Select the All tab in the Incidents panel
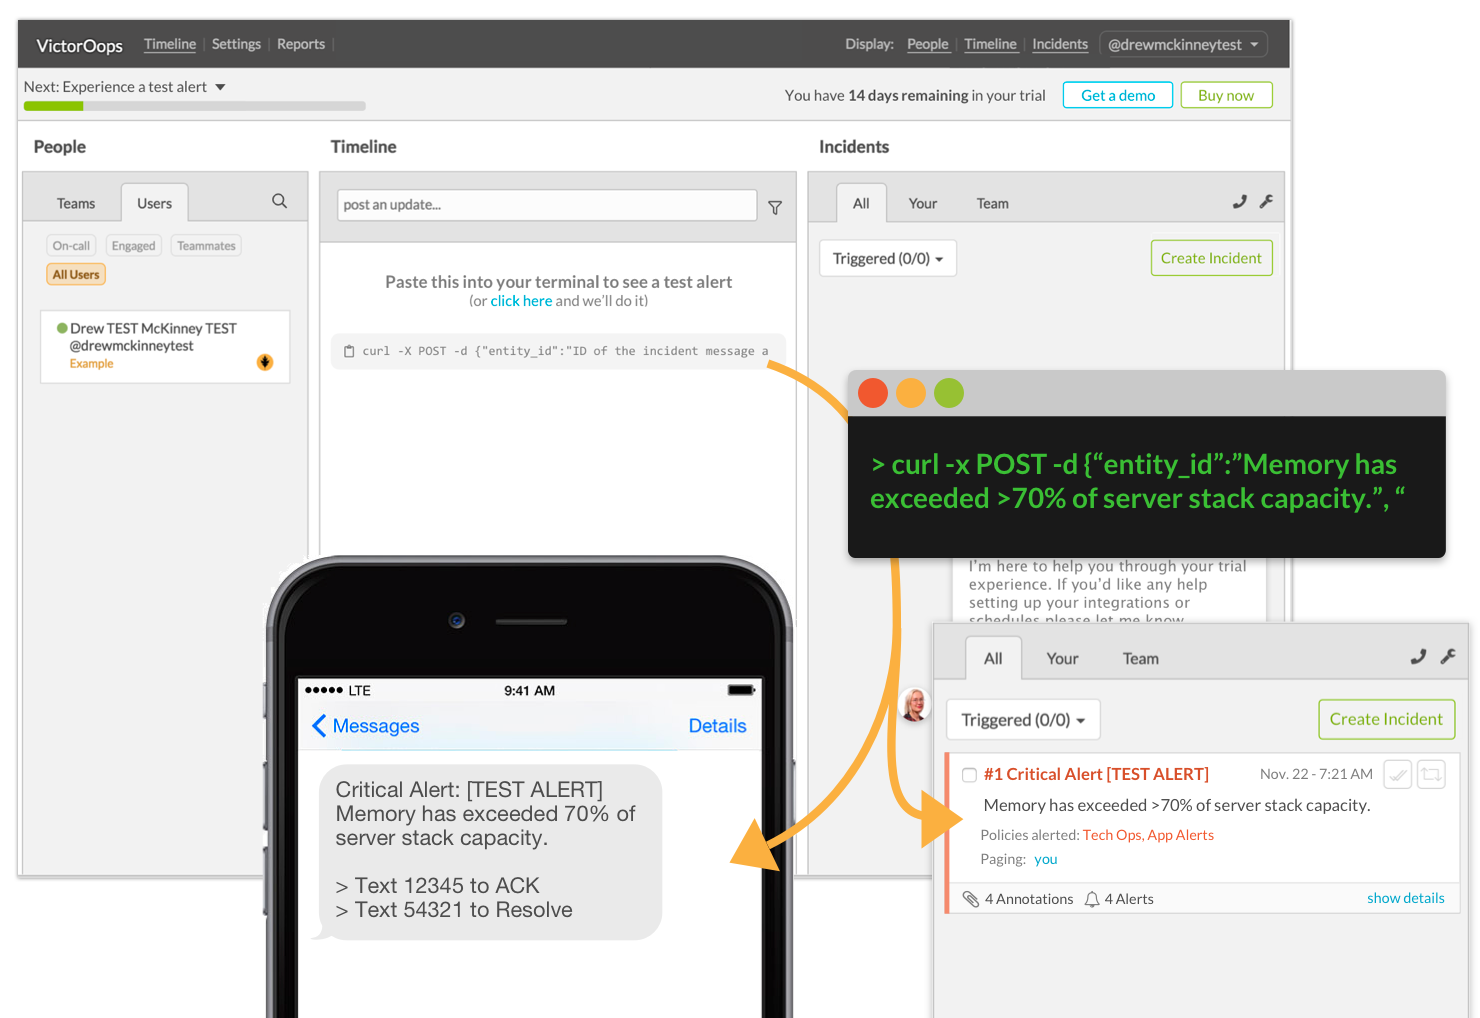 point(861,203)
